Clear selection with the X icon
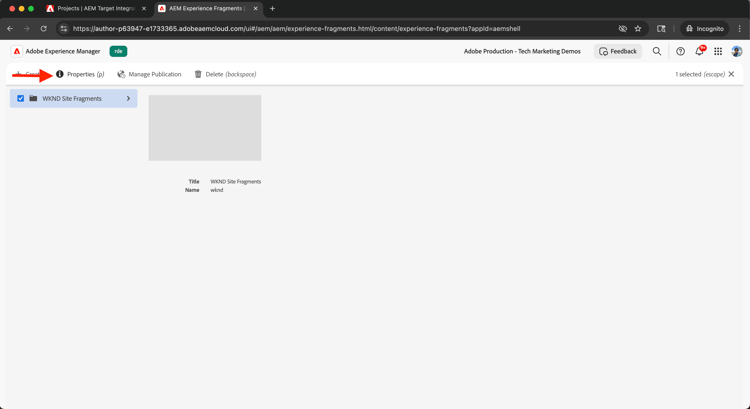 [x=731, y=74]
